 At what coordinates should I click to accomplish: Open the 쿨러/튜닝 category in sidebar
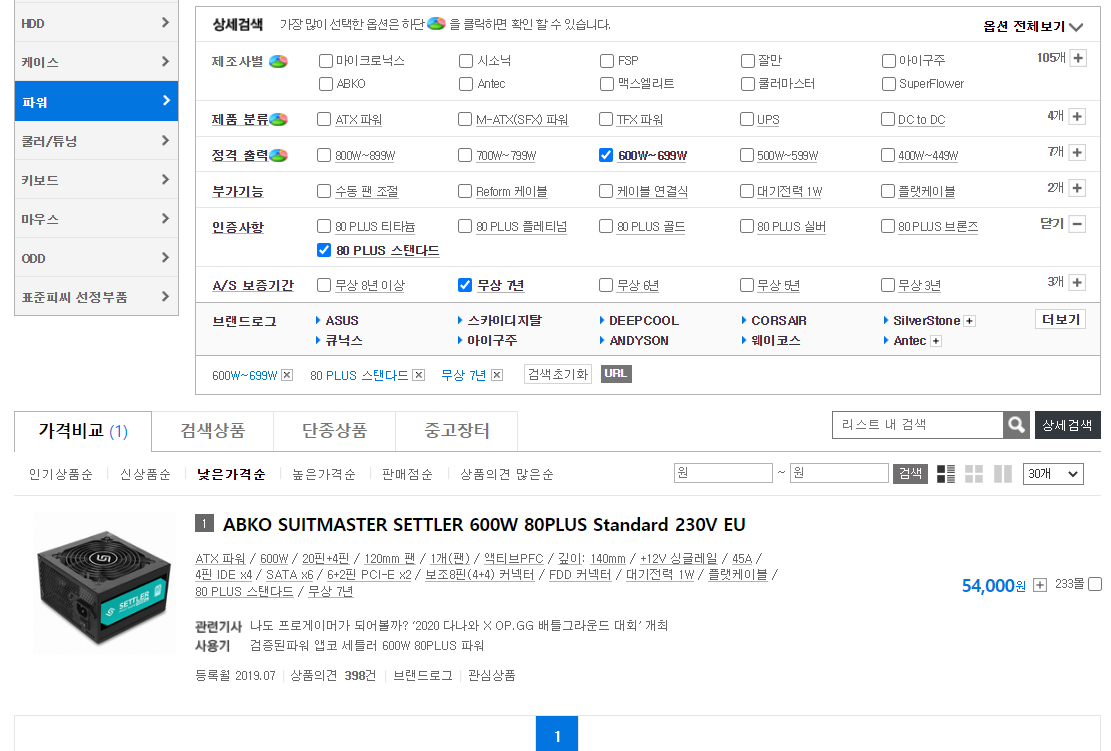tap(96, 140)
